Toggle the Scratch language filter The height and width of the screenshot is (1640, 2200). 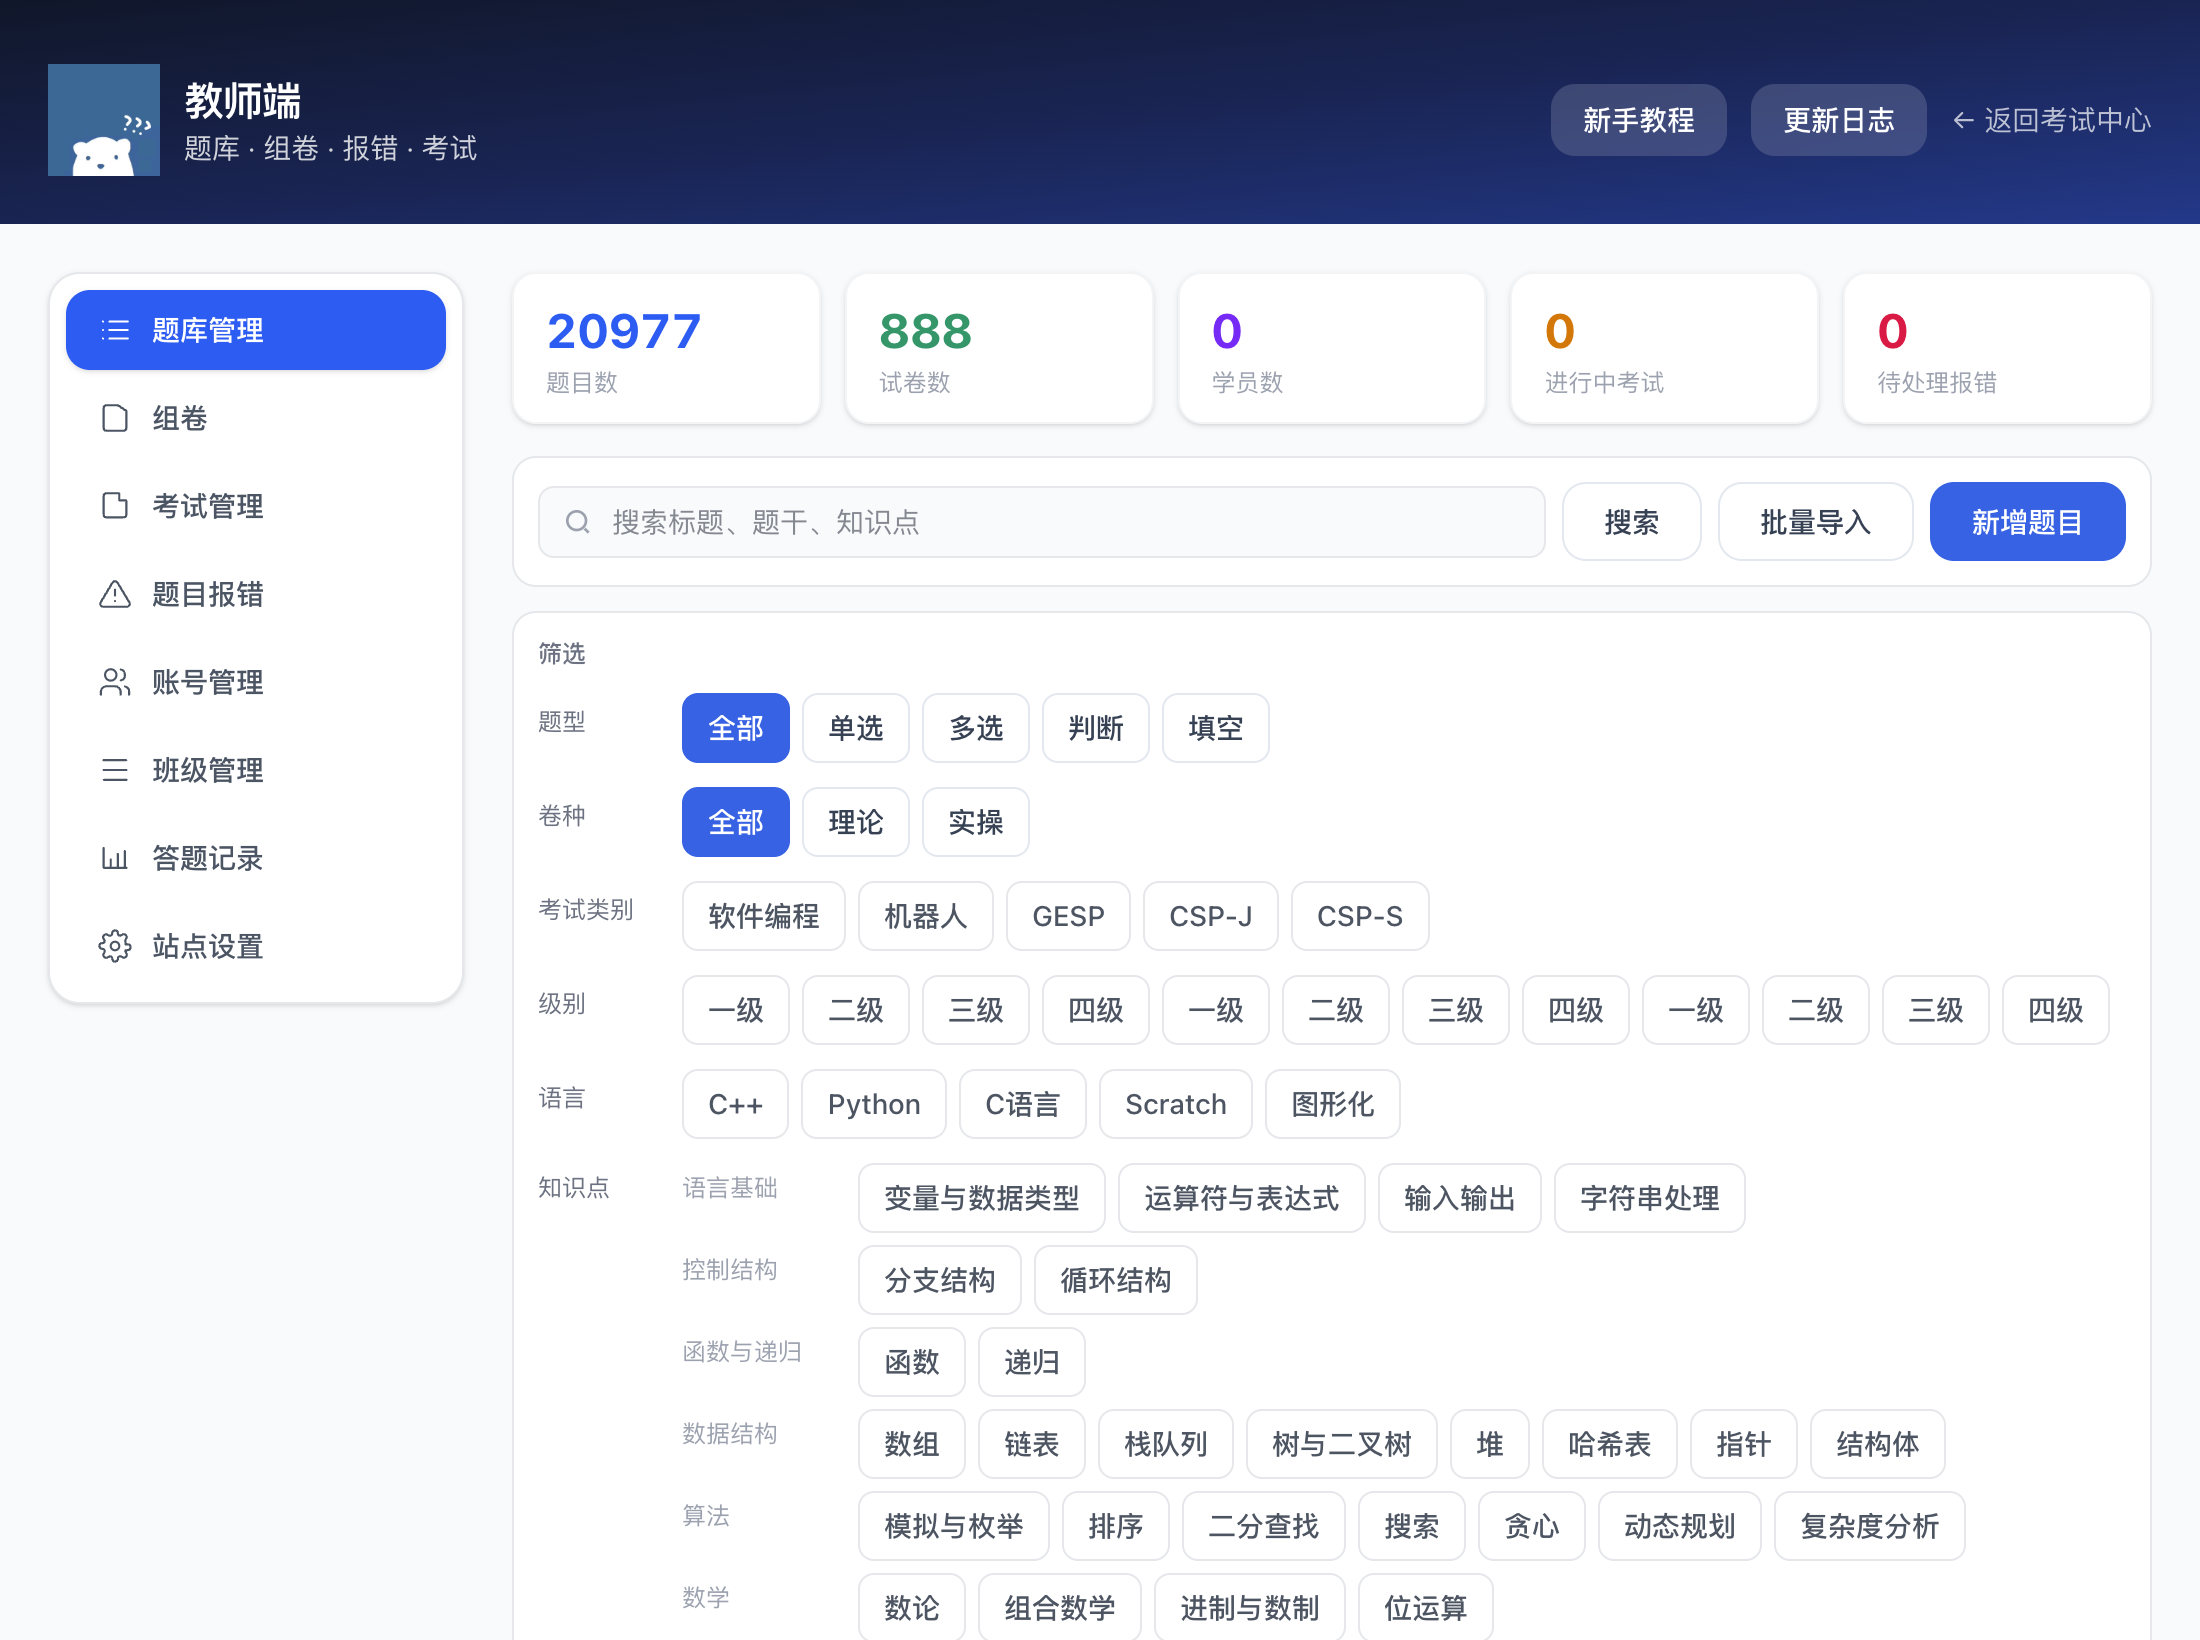(x=1176, y=1104)
